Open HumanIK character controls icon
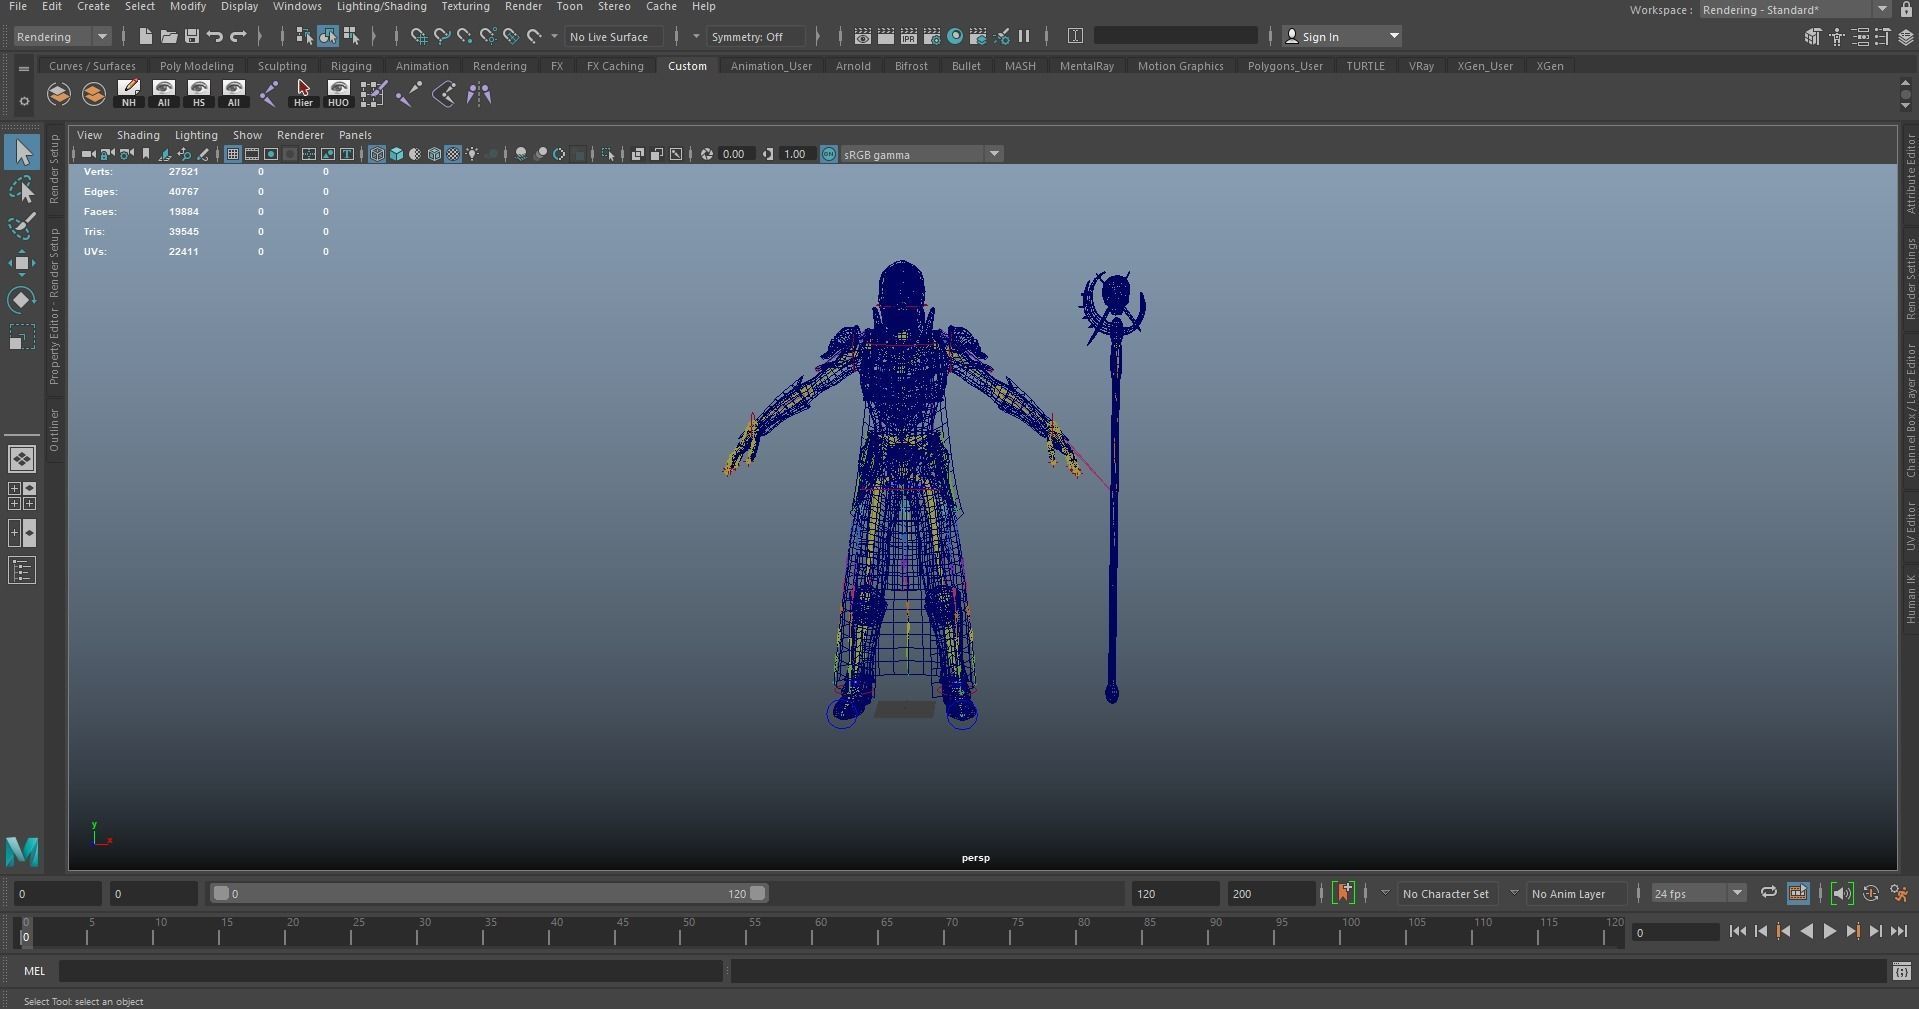Viewport: 1919px width, 1009px height. pos(1837,37)
